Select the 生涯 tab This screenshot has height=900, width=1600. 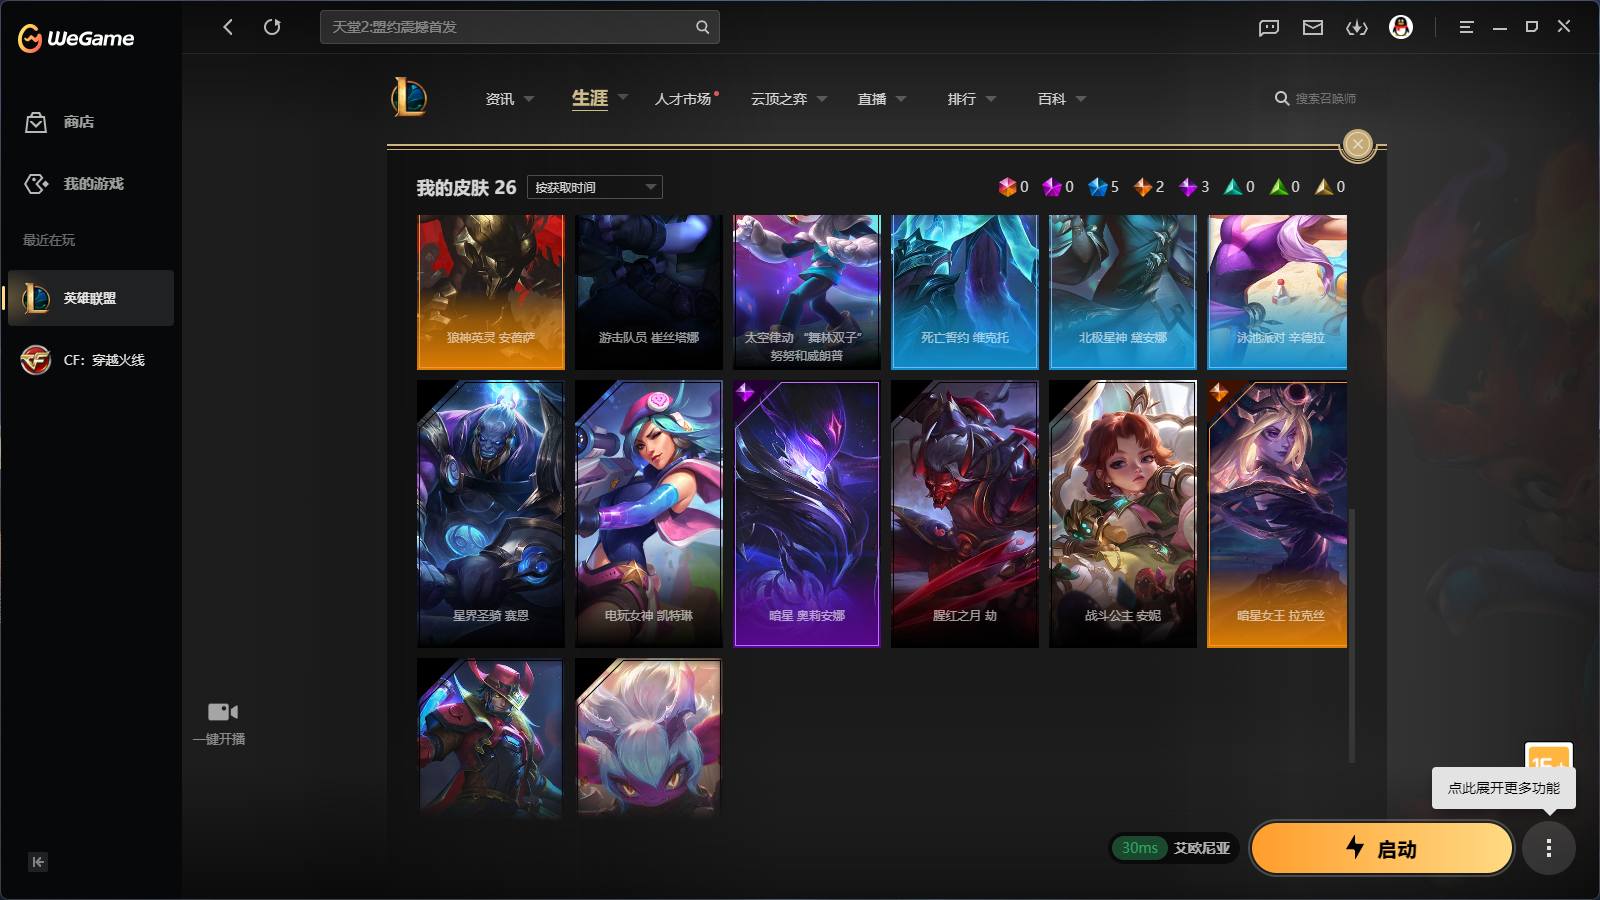590,98
